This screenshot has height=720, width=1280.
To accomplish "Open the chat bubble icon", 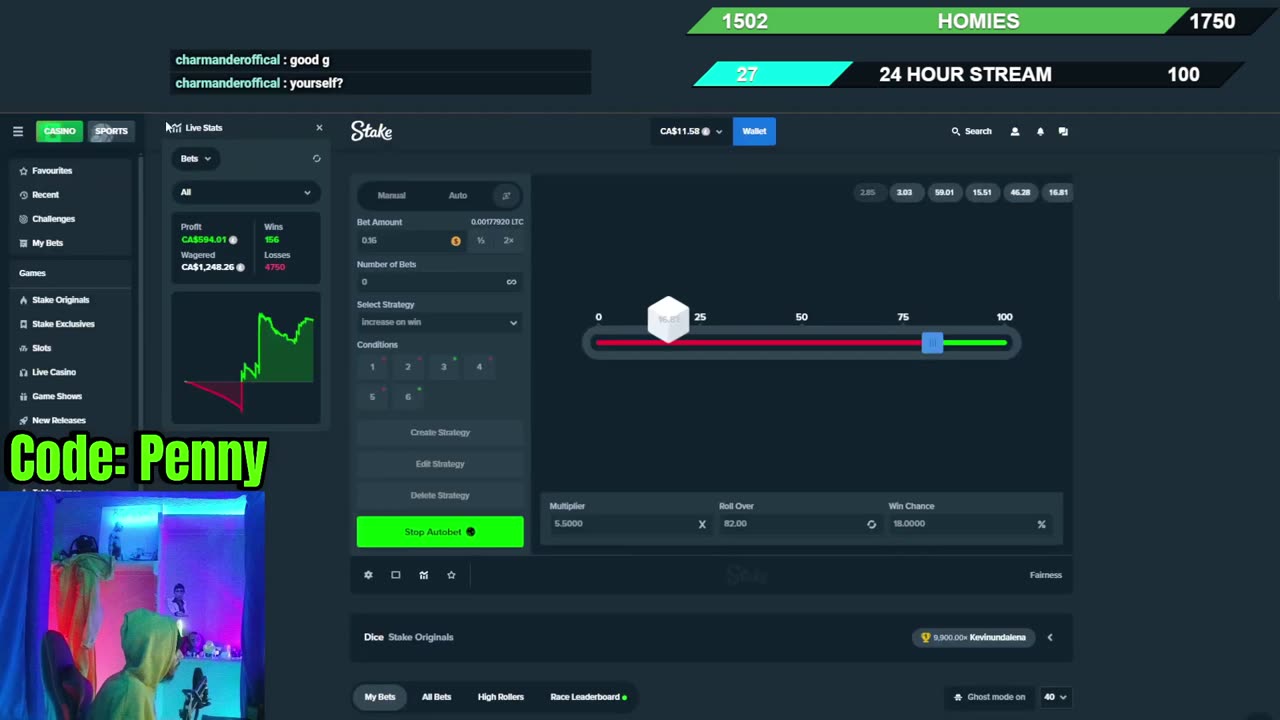I will click(x=1063, y=131).
